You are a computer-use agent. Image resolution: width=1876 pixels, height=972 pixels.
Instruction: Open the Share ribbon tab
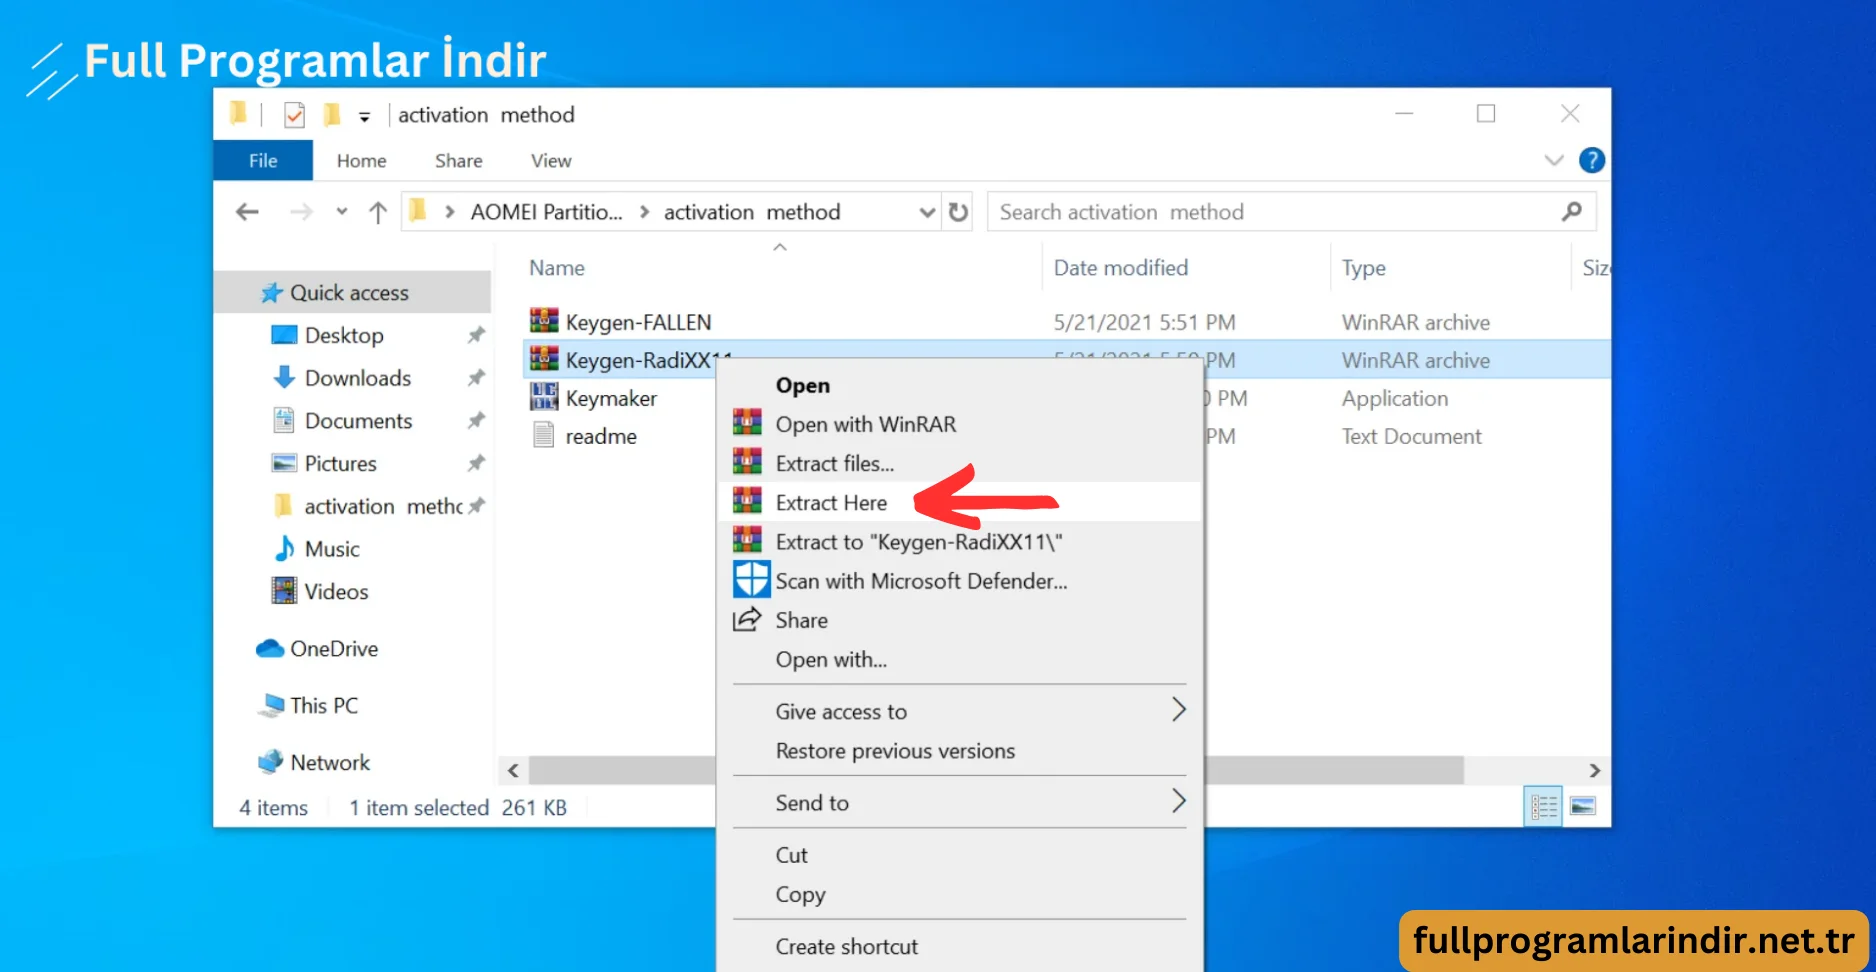pyautogui.click(x=458, y=160)
